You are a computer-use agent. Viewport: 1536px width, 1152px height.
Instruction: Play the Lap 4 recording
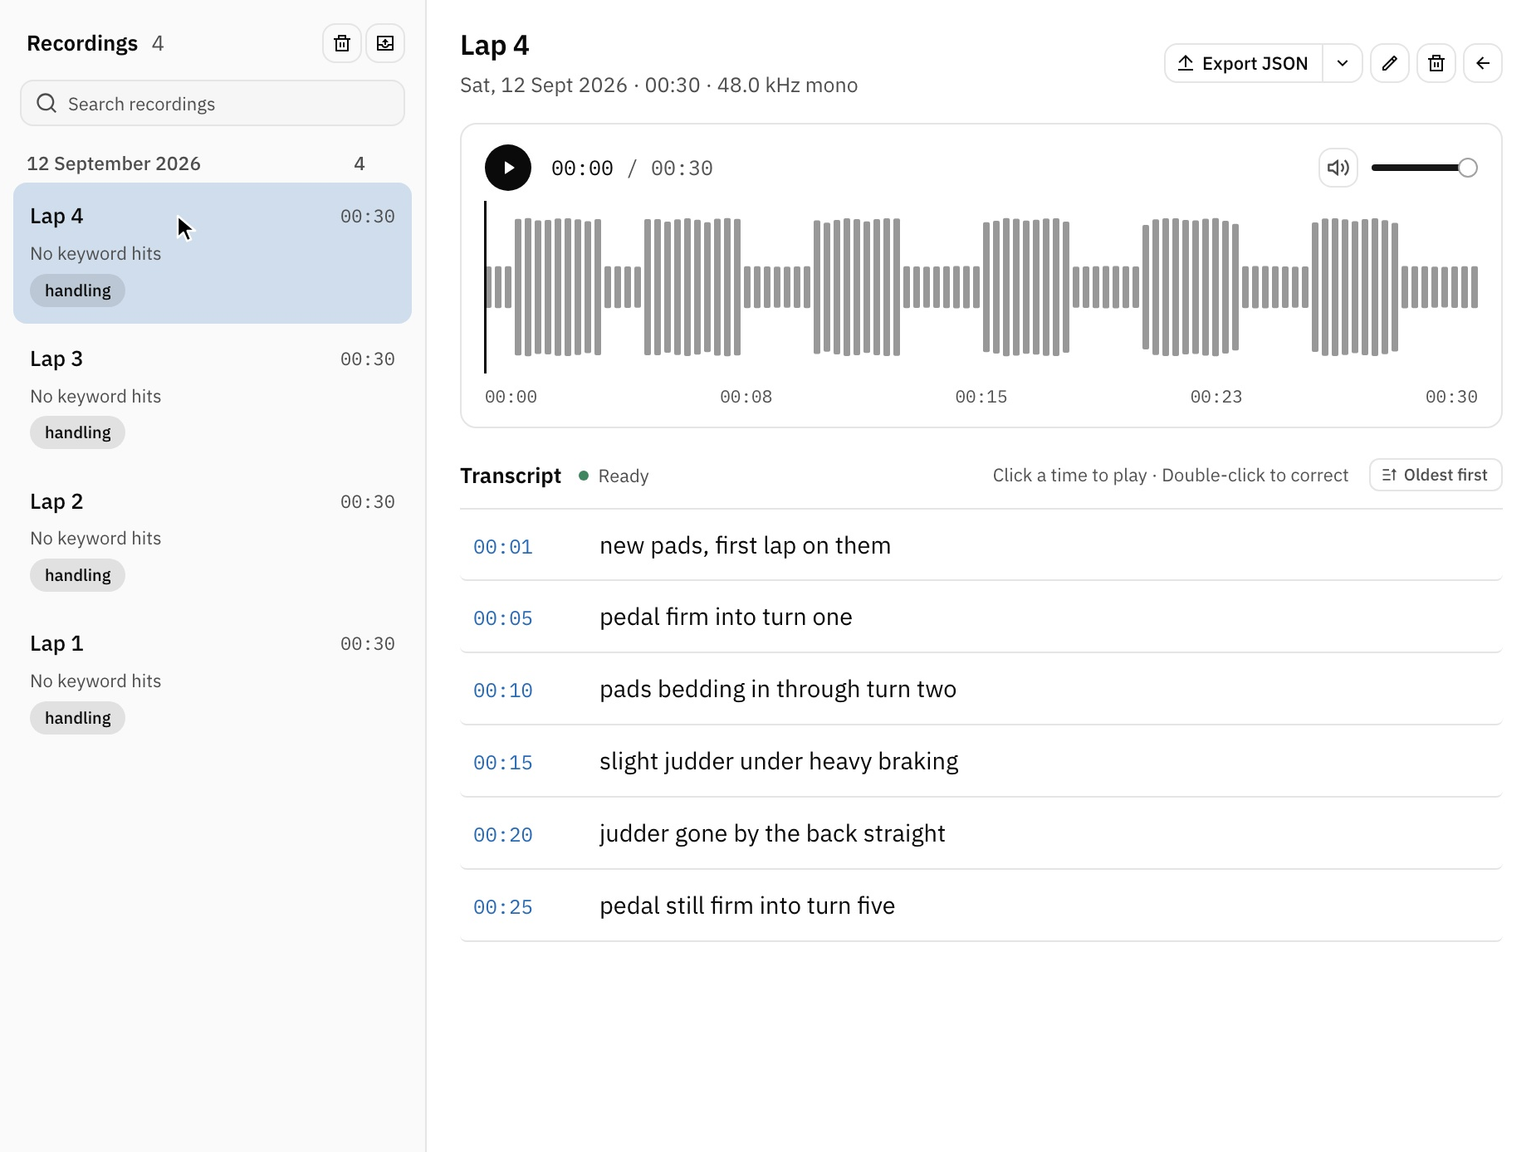[x=508, y=168]
